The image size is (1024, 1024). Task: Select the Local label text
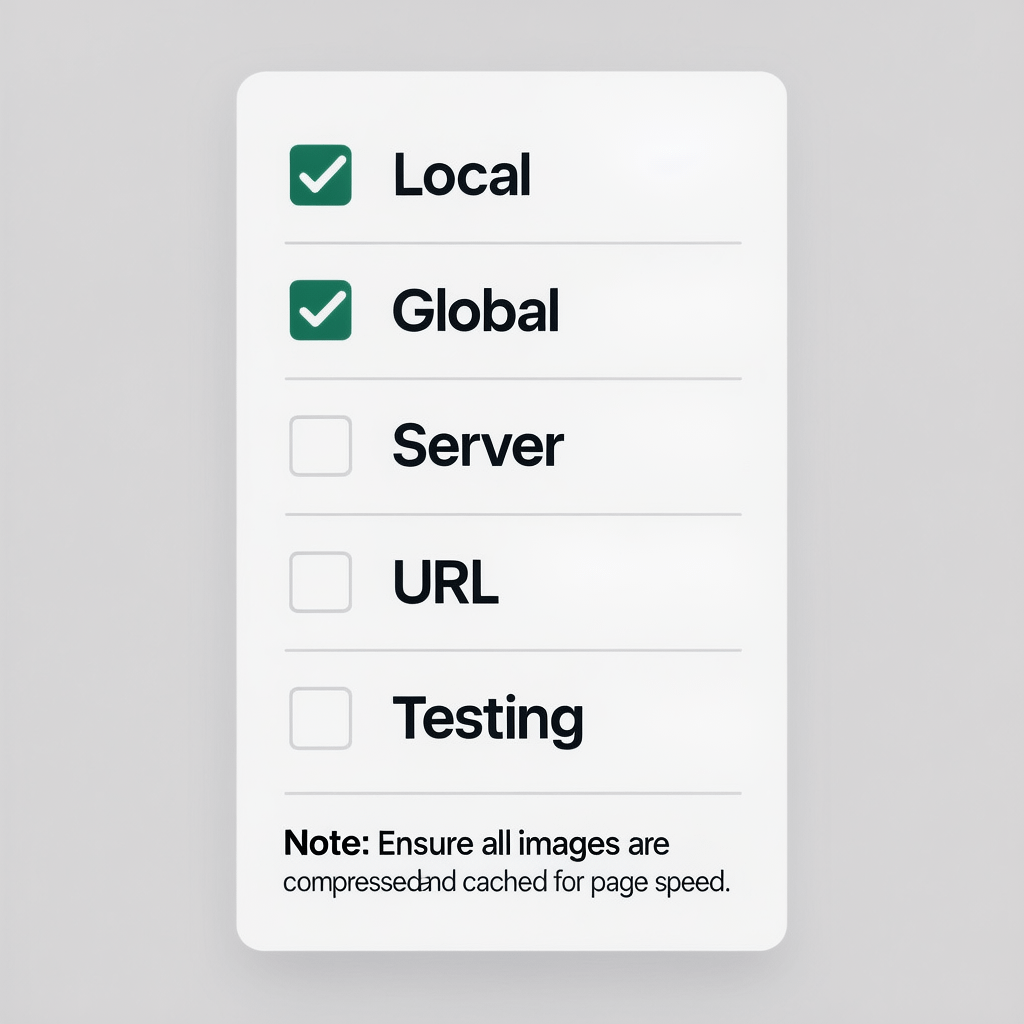(x=462, y=175)
